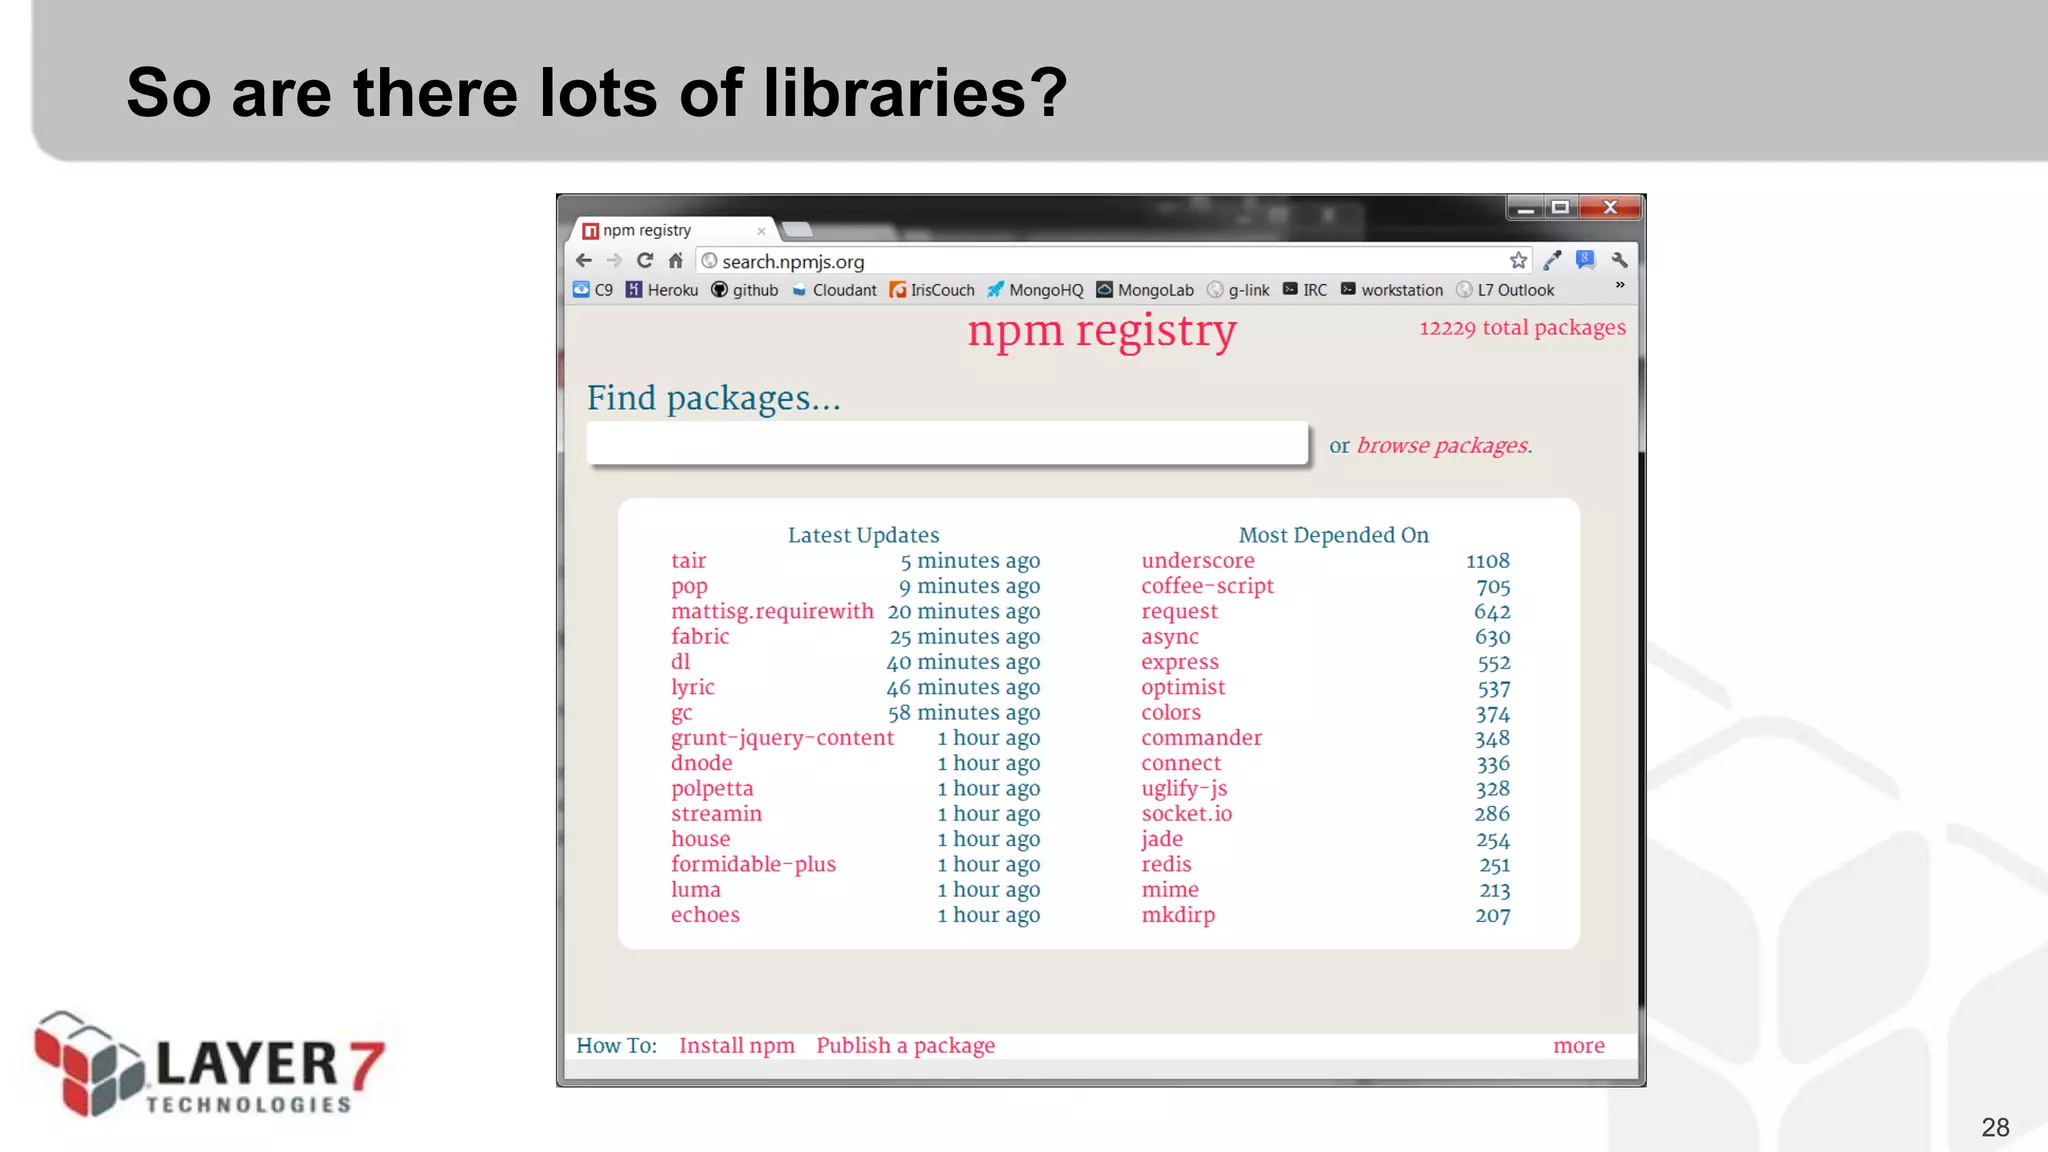This screenshot has width=2048, height=1152.
Task: Open the fabric package link
Action: coord(700,637)
